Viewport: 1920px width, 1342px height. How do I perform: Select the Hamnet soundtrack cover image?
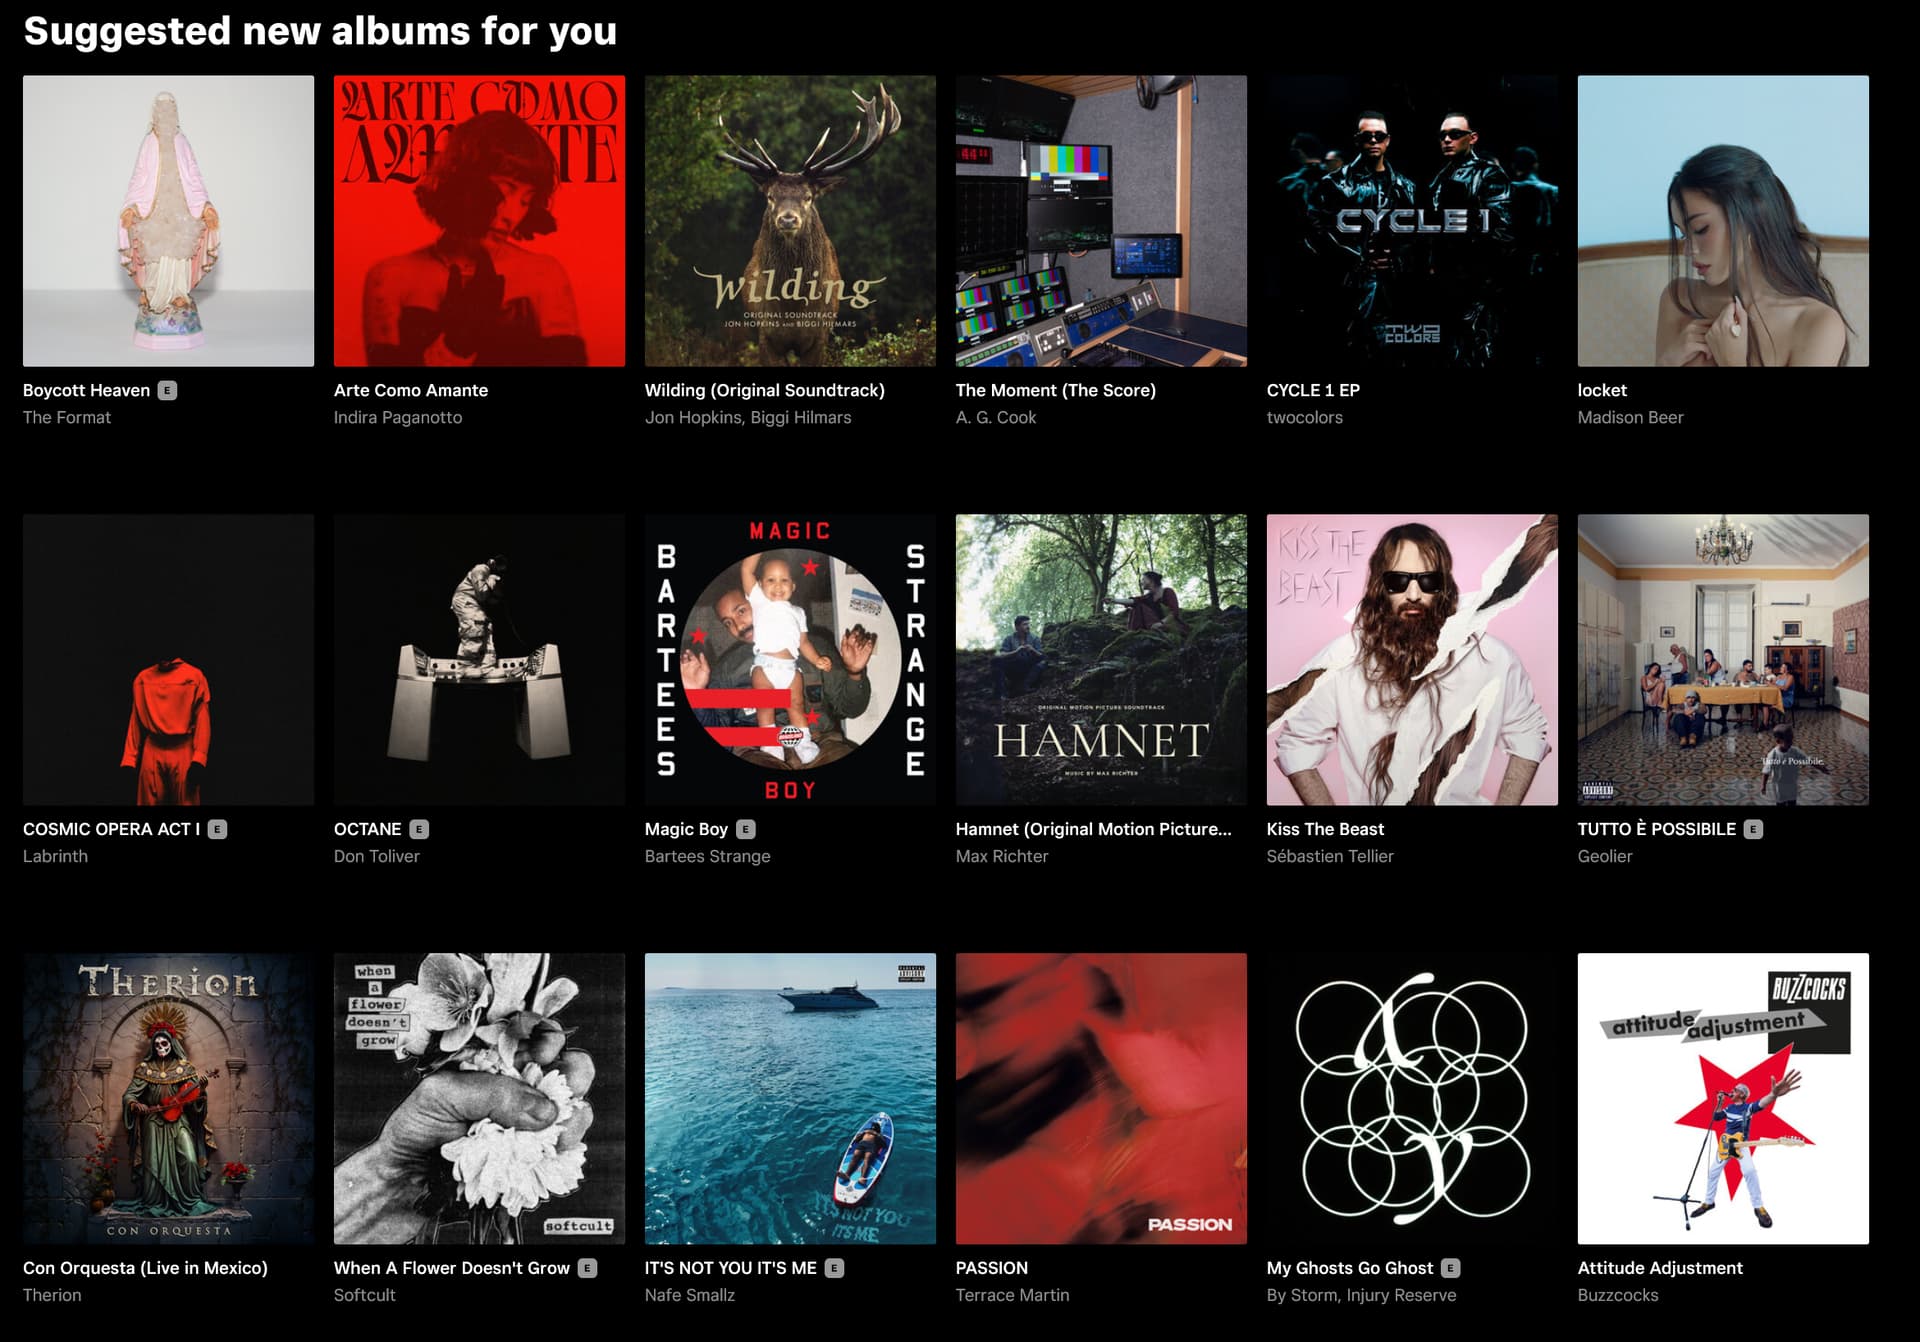[1101, 660]
